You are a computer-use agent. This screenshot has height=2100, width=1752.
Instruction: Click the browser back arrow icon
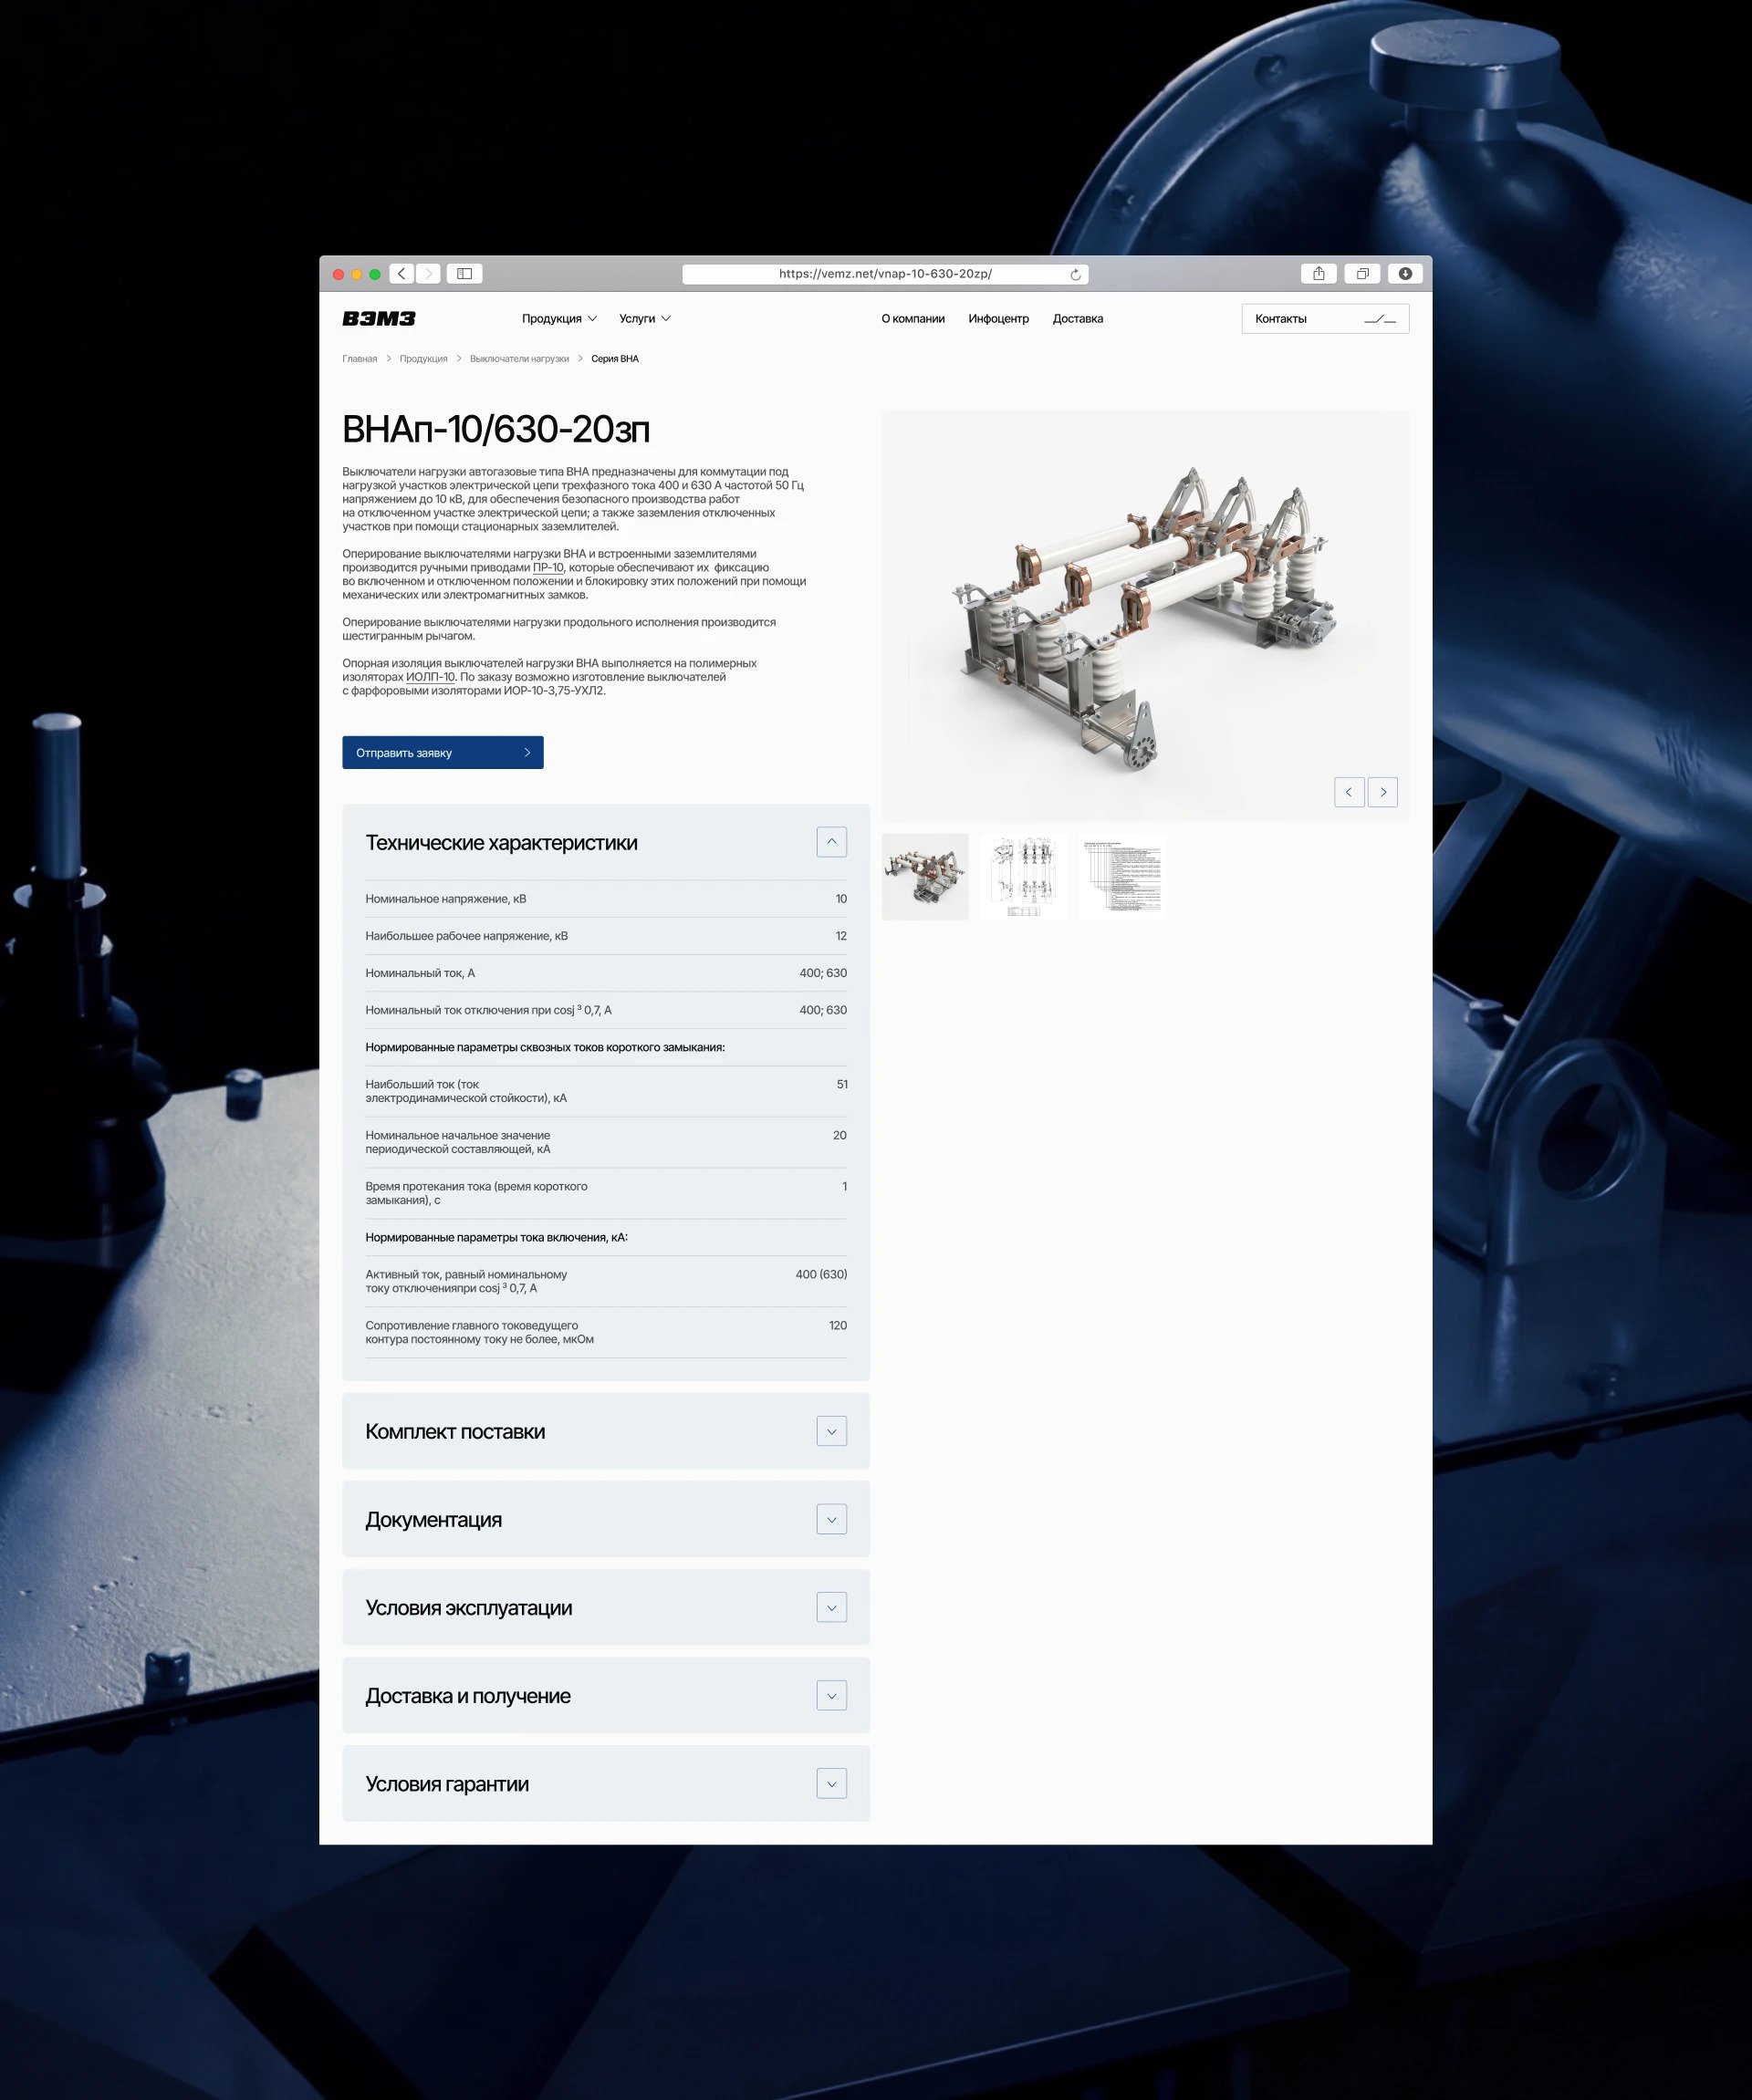pos(402,273)
